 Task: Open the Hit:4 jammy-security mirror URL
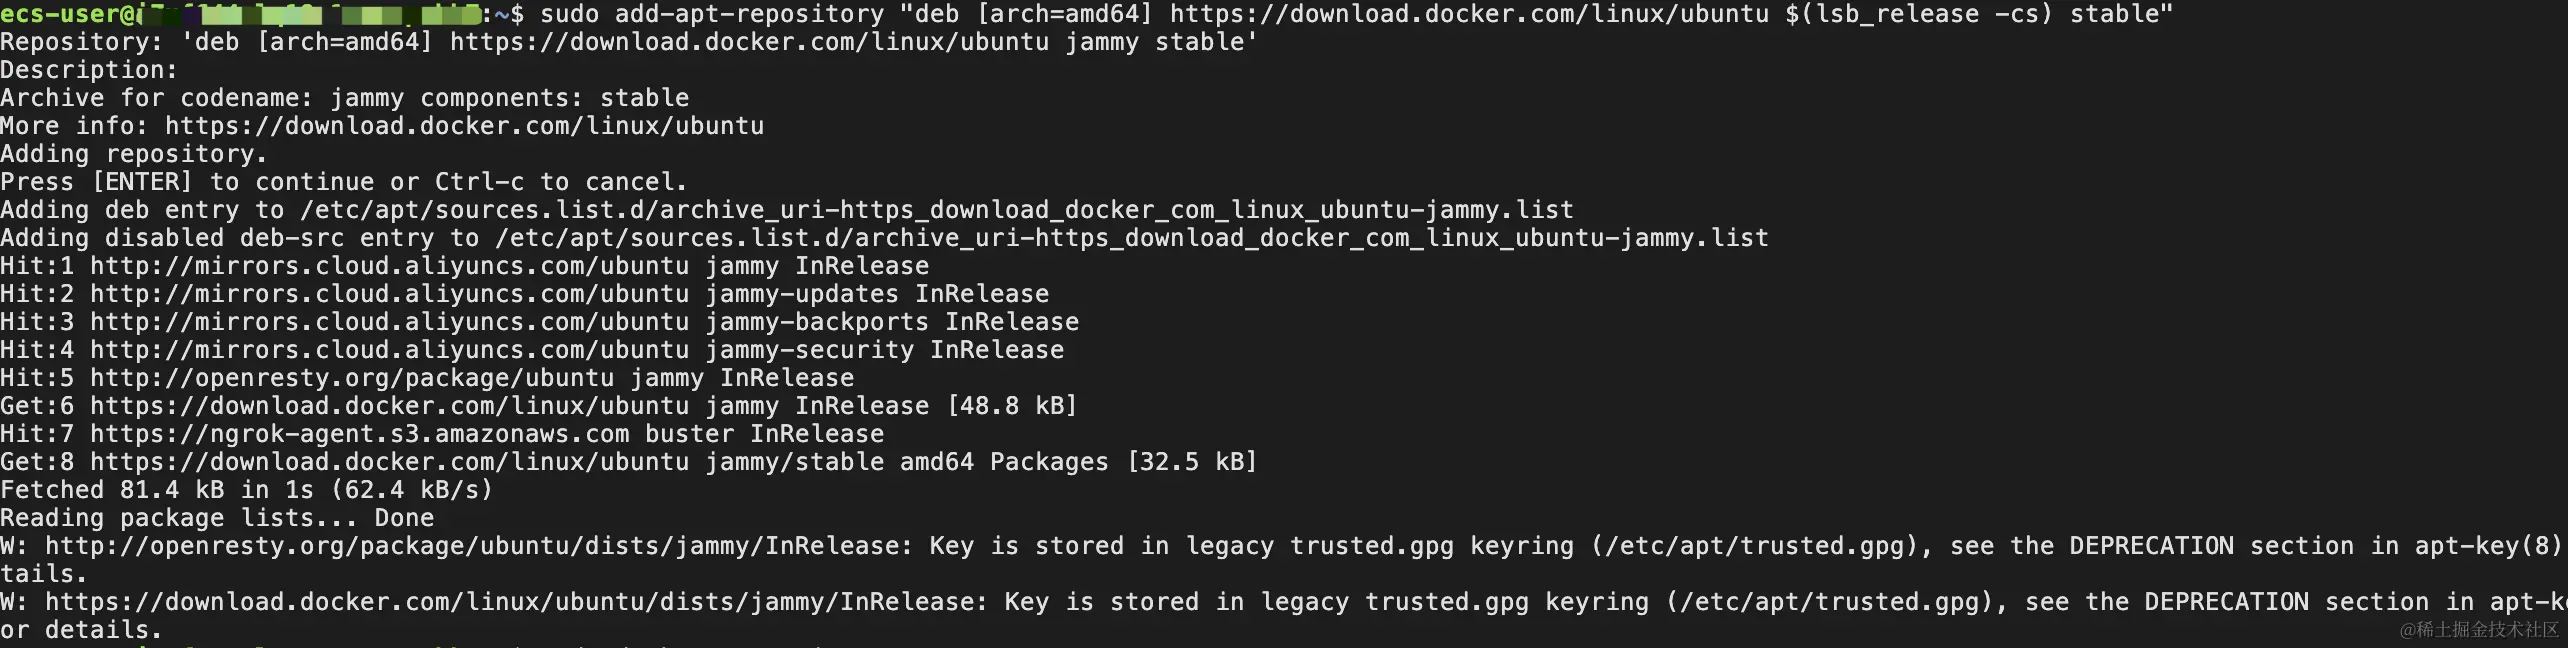tap(389, 350)
